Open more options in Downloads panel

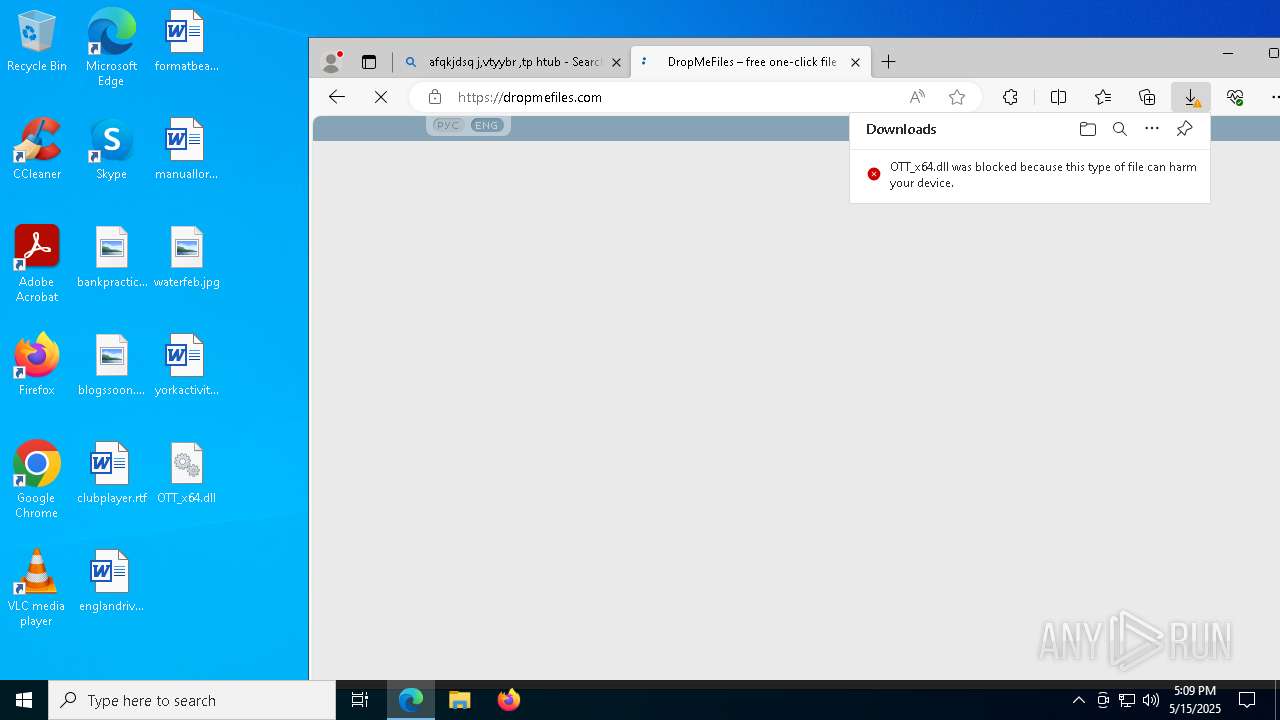(1152, 129)
